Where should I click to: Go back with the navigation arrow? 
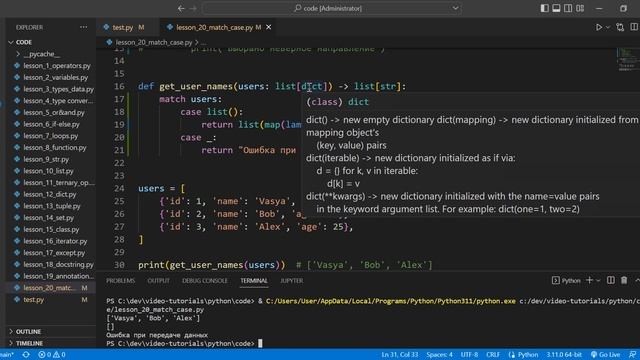(181, 8)
